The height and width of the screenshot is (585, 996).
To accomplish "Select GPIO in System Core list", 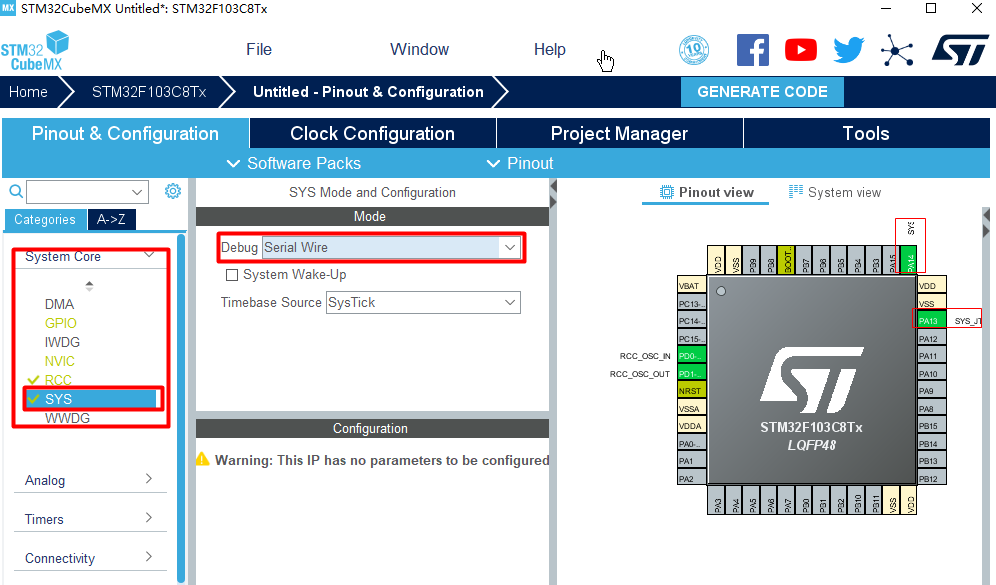I will 60,323.
